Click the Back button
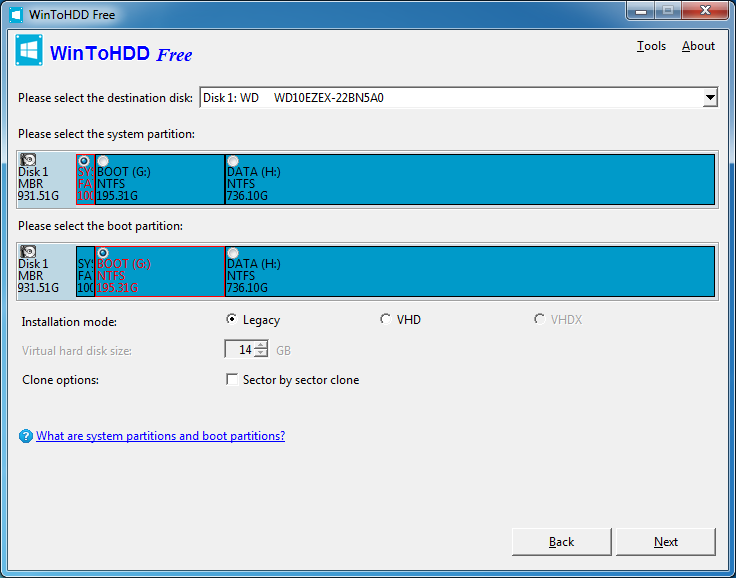Image resolution: width=736 pixels, height=578 pixels. pyautogui.click(x=561, y=542)
